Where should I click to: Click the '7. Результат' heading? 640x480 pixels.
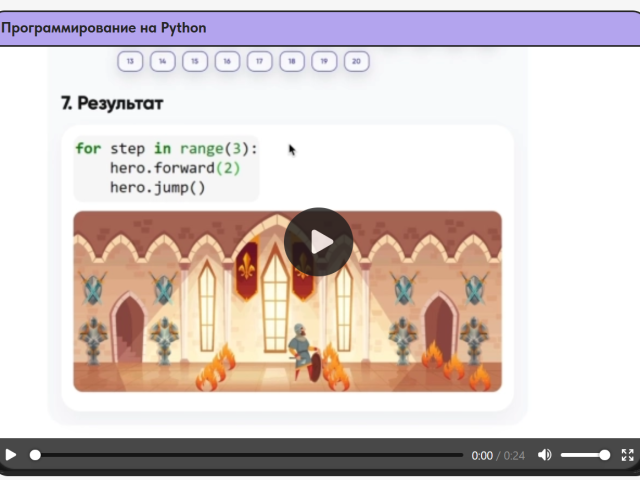click(x=112, y=103)
